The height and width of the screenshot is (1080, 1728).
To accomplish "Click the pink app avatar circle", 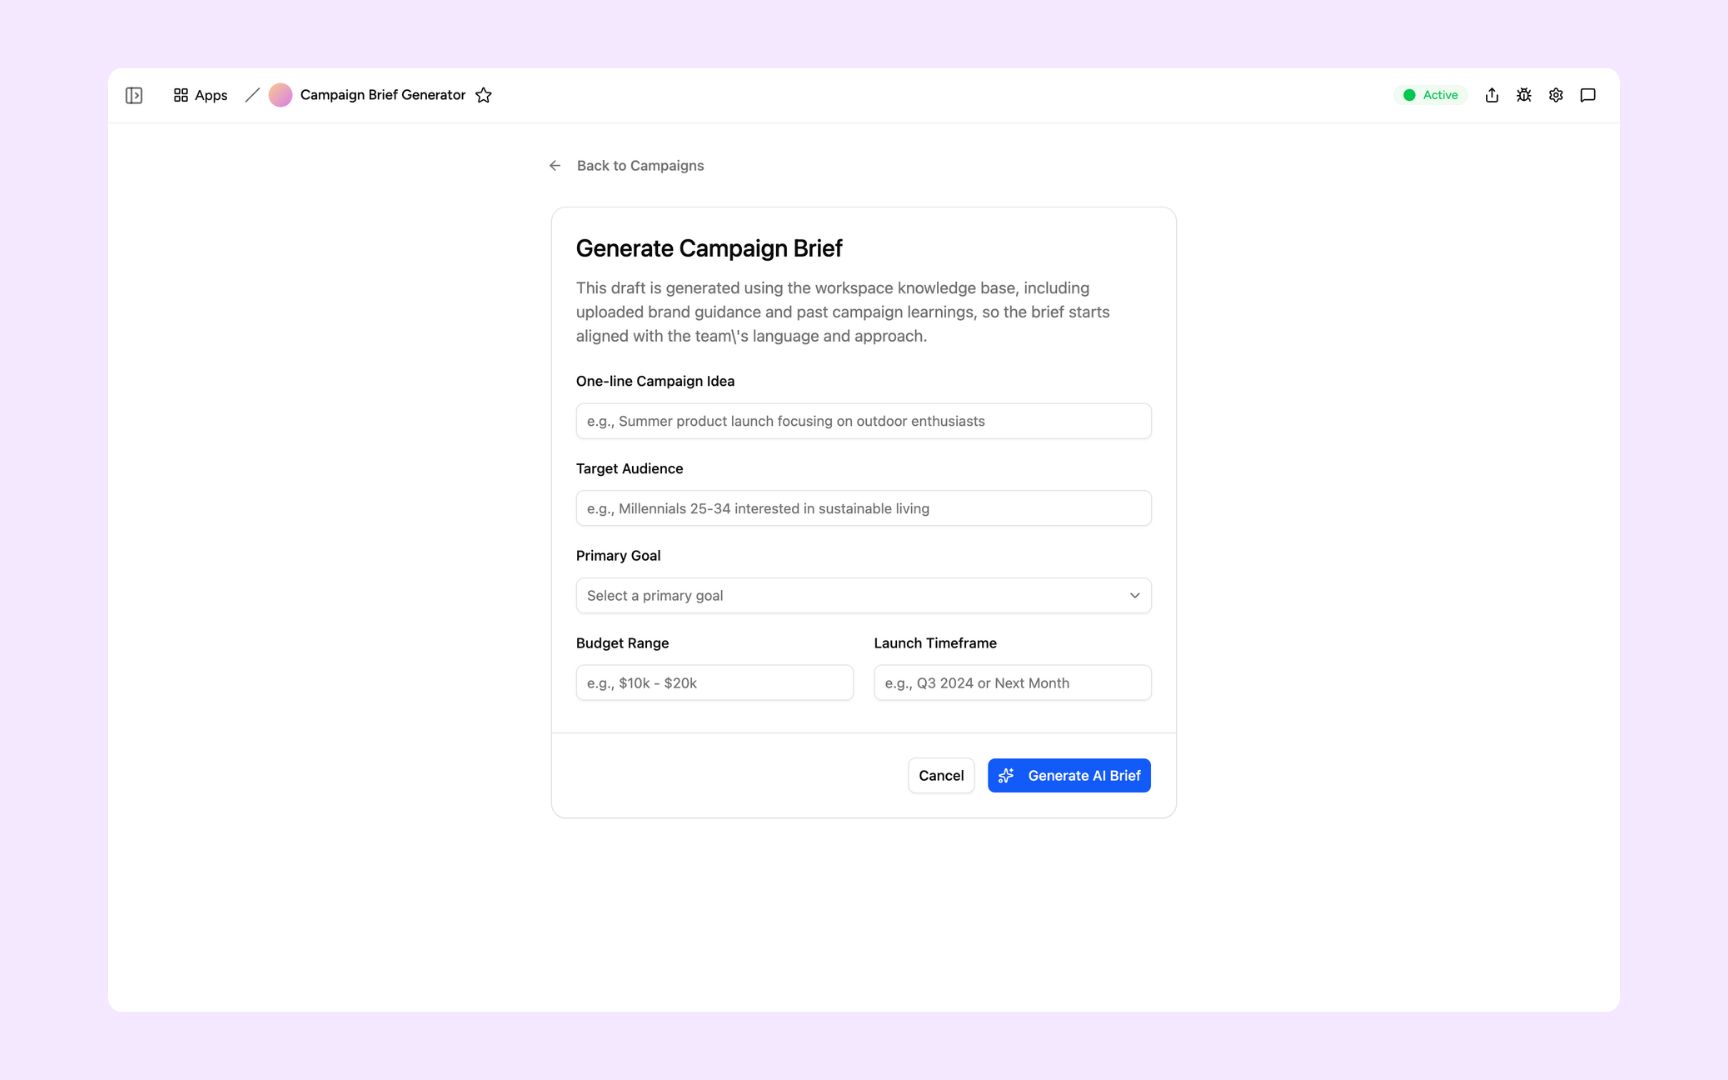I will coord(281,95).
